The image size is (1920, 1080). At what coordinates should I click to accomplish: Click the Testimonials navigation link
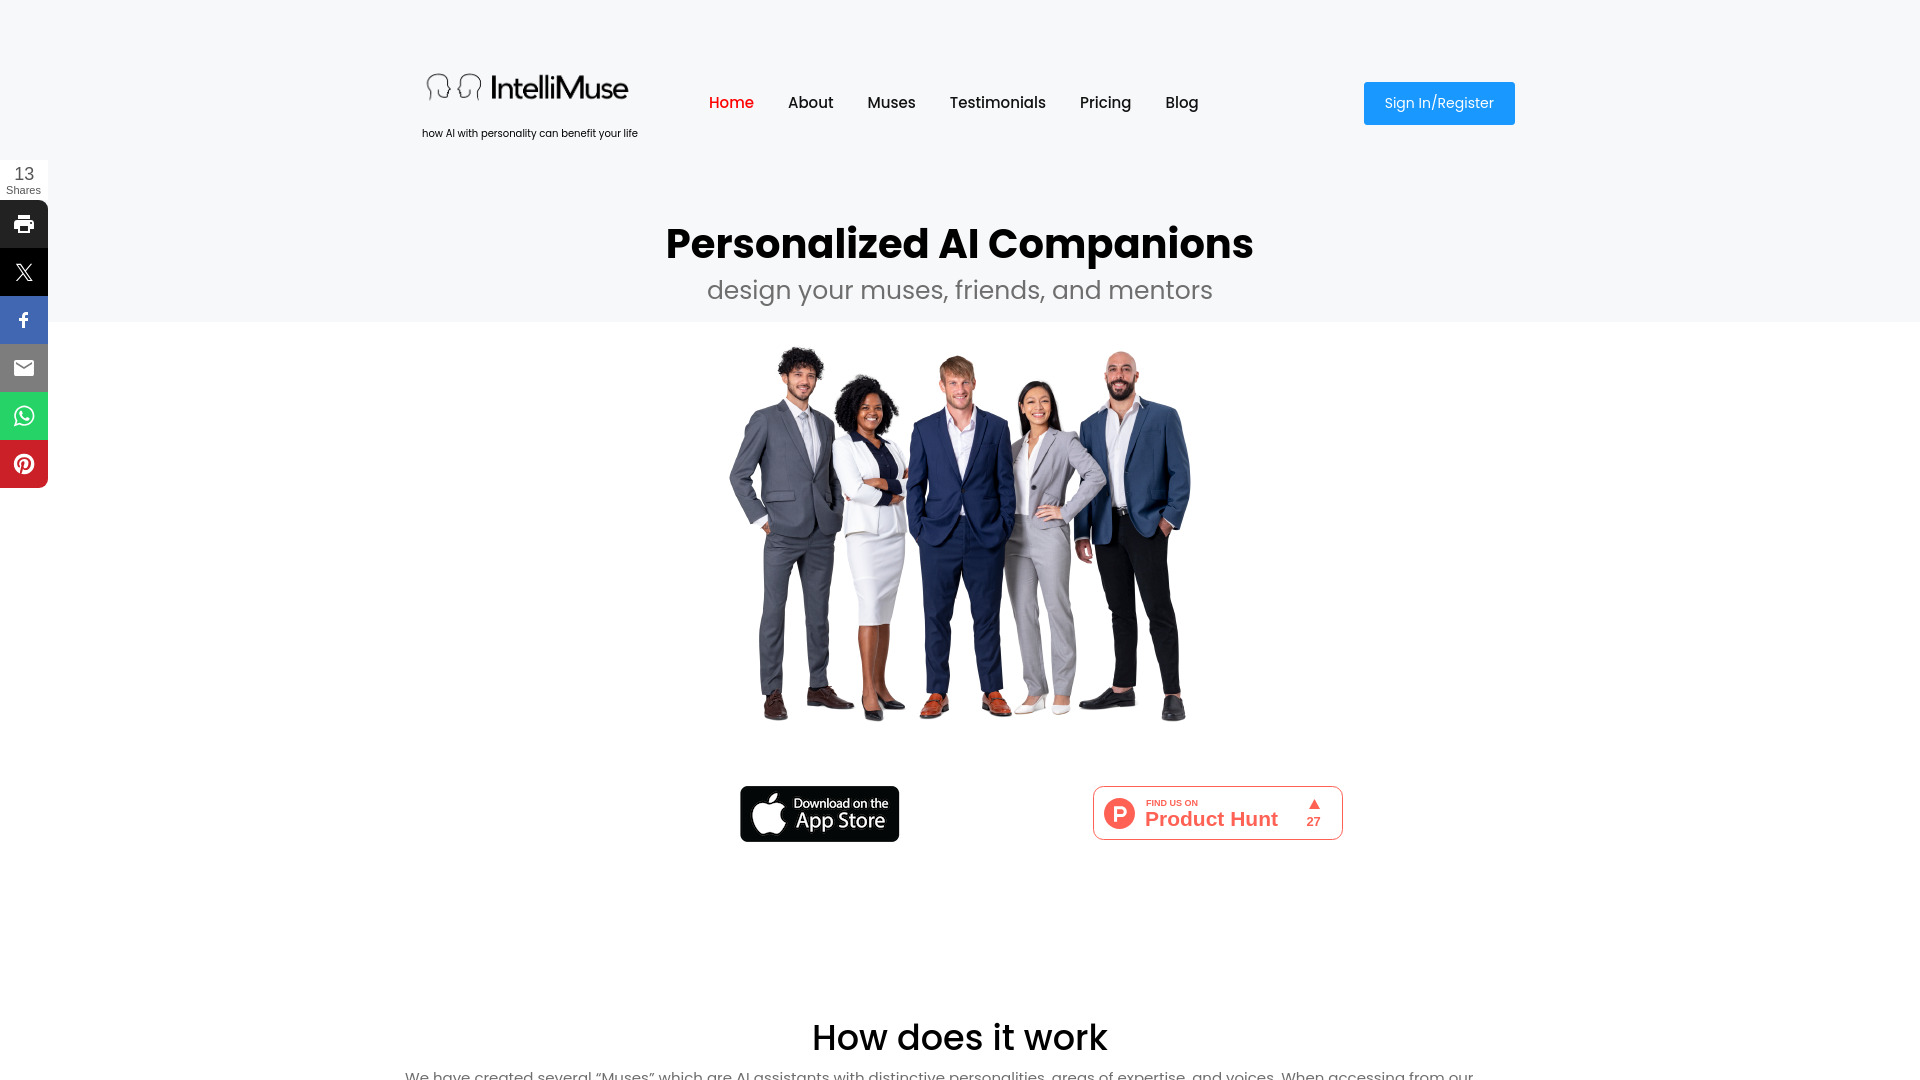click(x=997, y=103)
